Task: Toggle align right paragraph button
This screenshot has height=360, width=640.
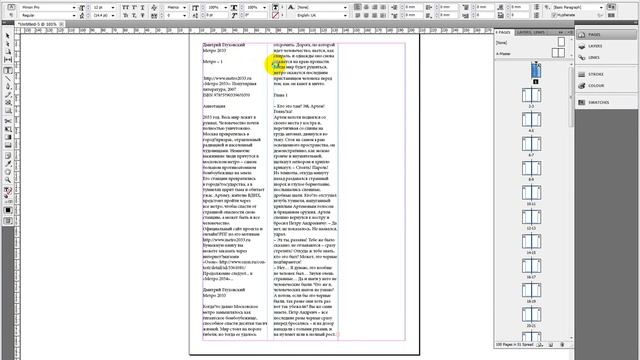Action: [375, 7]
